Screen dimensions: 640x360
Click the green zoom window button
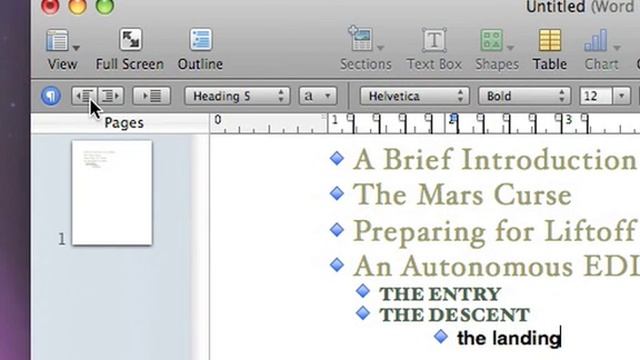pyautogui.click(x=105, y=6)
